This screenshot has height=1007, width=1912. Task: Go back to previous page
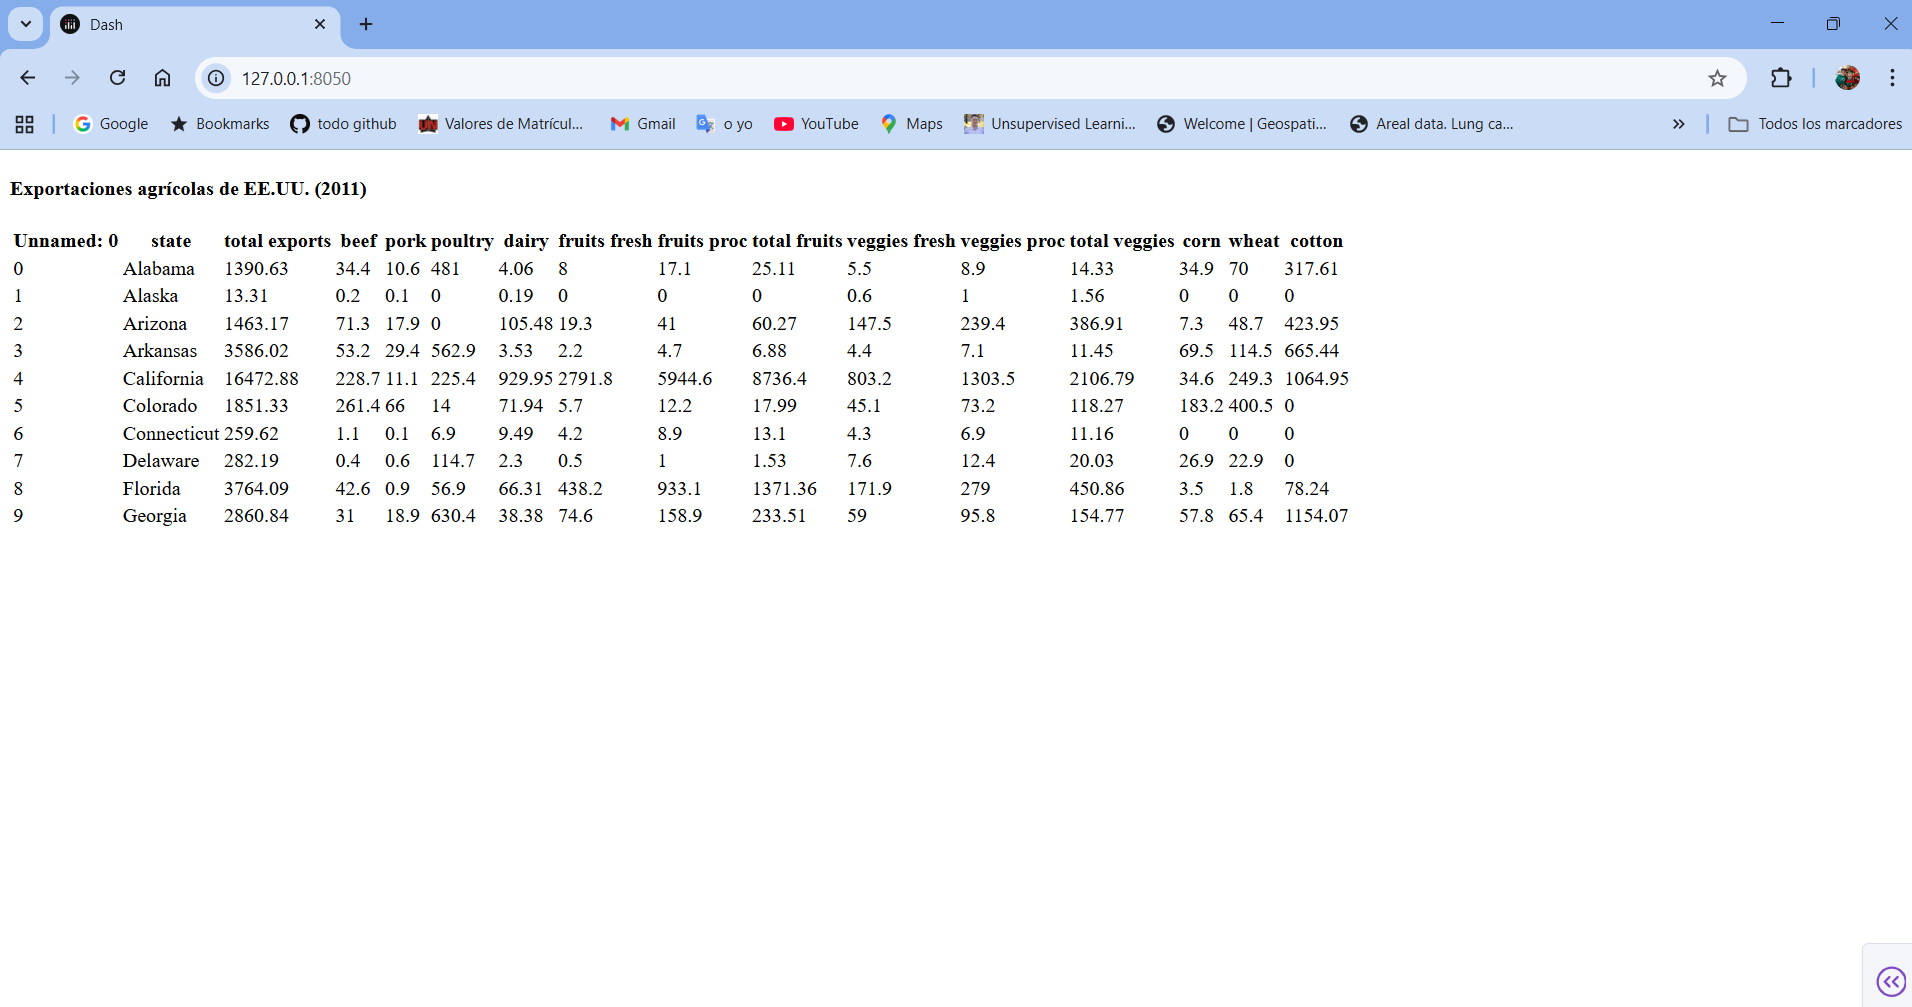click(x=28, y=78)
